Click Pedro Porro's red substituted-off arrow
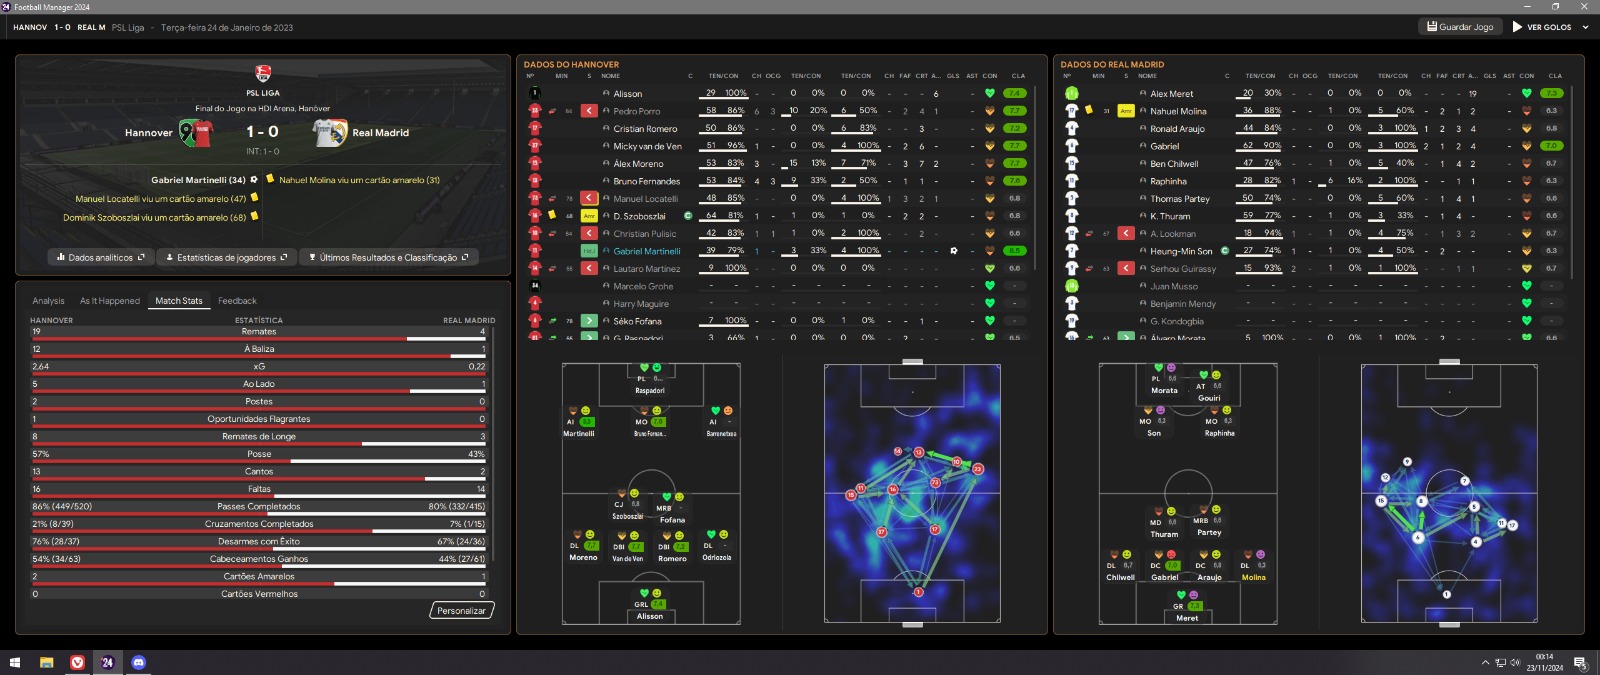 [589, 111]
